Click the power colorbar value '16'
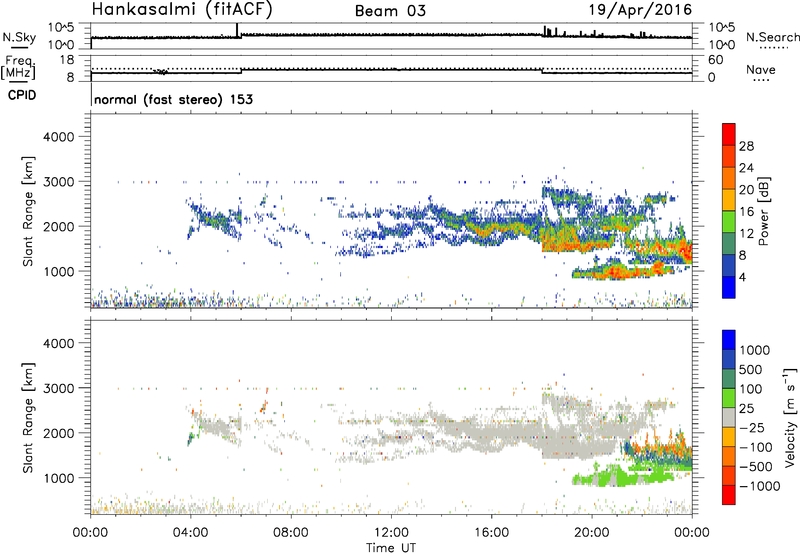 click(x=746, y=212)
